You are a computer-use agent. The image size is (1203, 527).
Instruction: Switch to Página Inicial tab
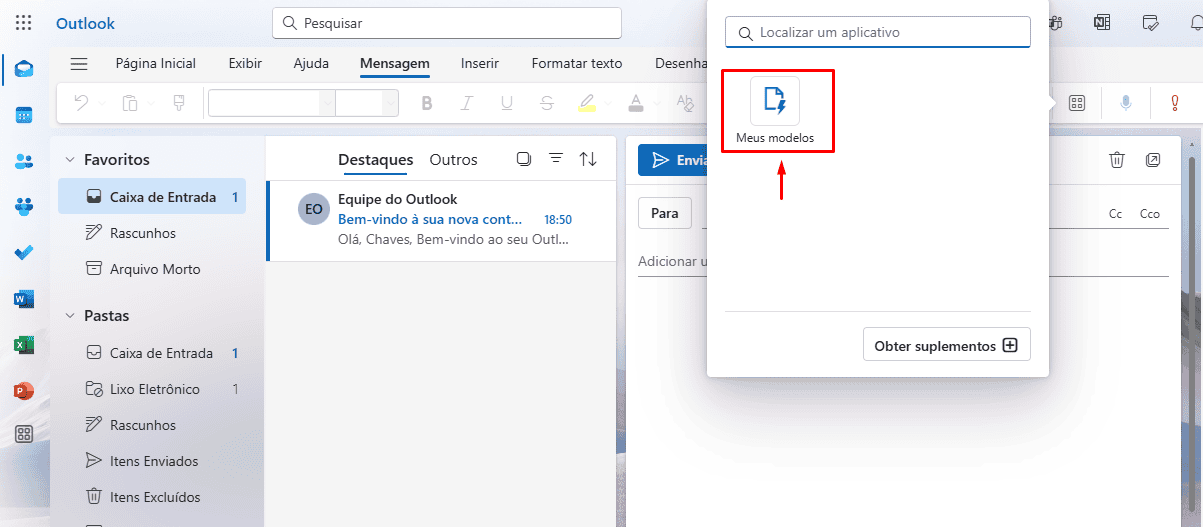pos(156,63)
